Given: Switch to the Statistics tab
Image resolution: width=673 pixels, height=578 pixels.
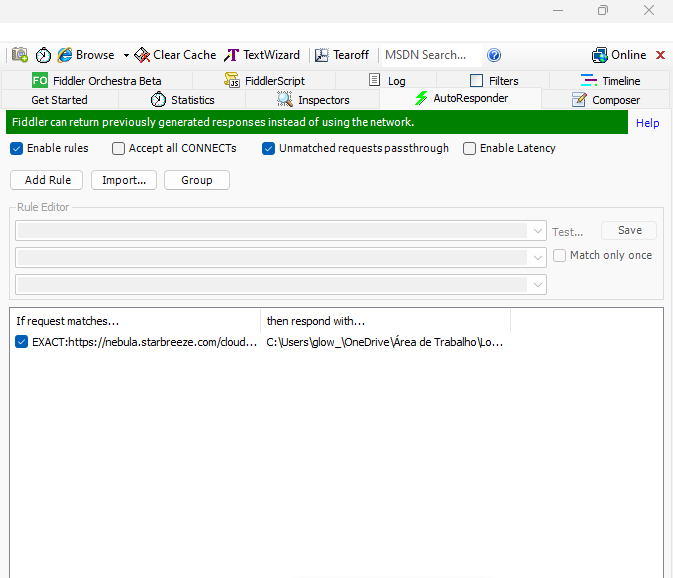Looking at the screenshot, I should pyautogui.click(x=182, y=100).
